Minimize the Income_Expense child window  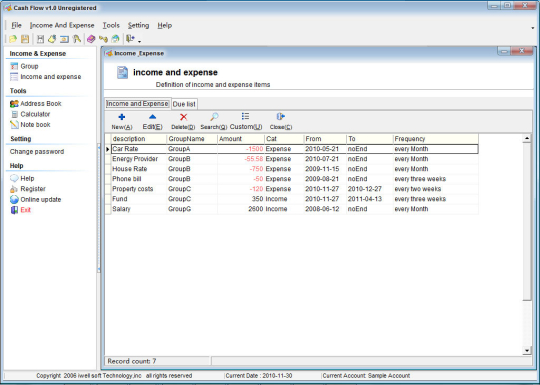504,51
